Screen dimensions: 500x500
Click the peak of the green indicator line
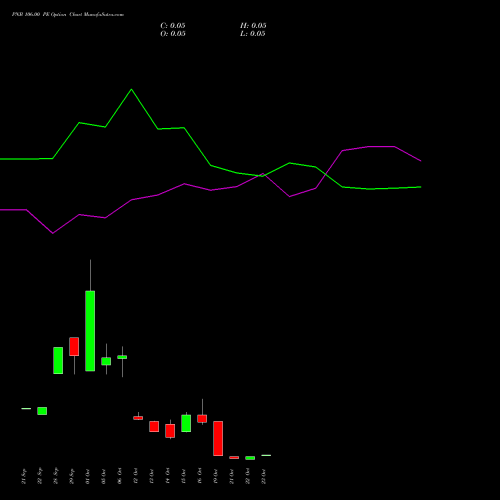click(131, 89)
